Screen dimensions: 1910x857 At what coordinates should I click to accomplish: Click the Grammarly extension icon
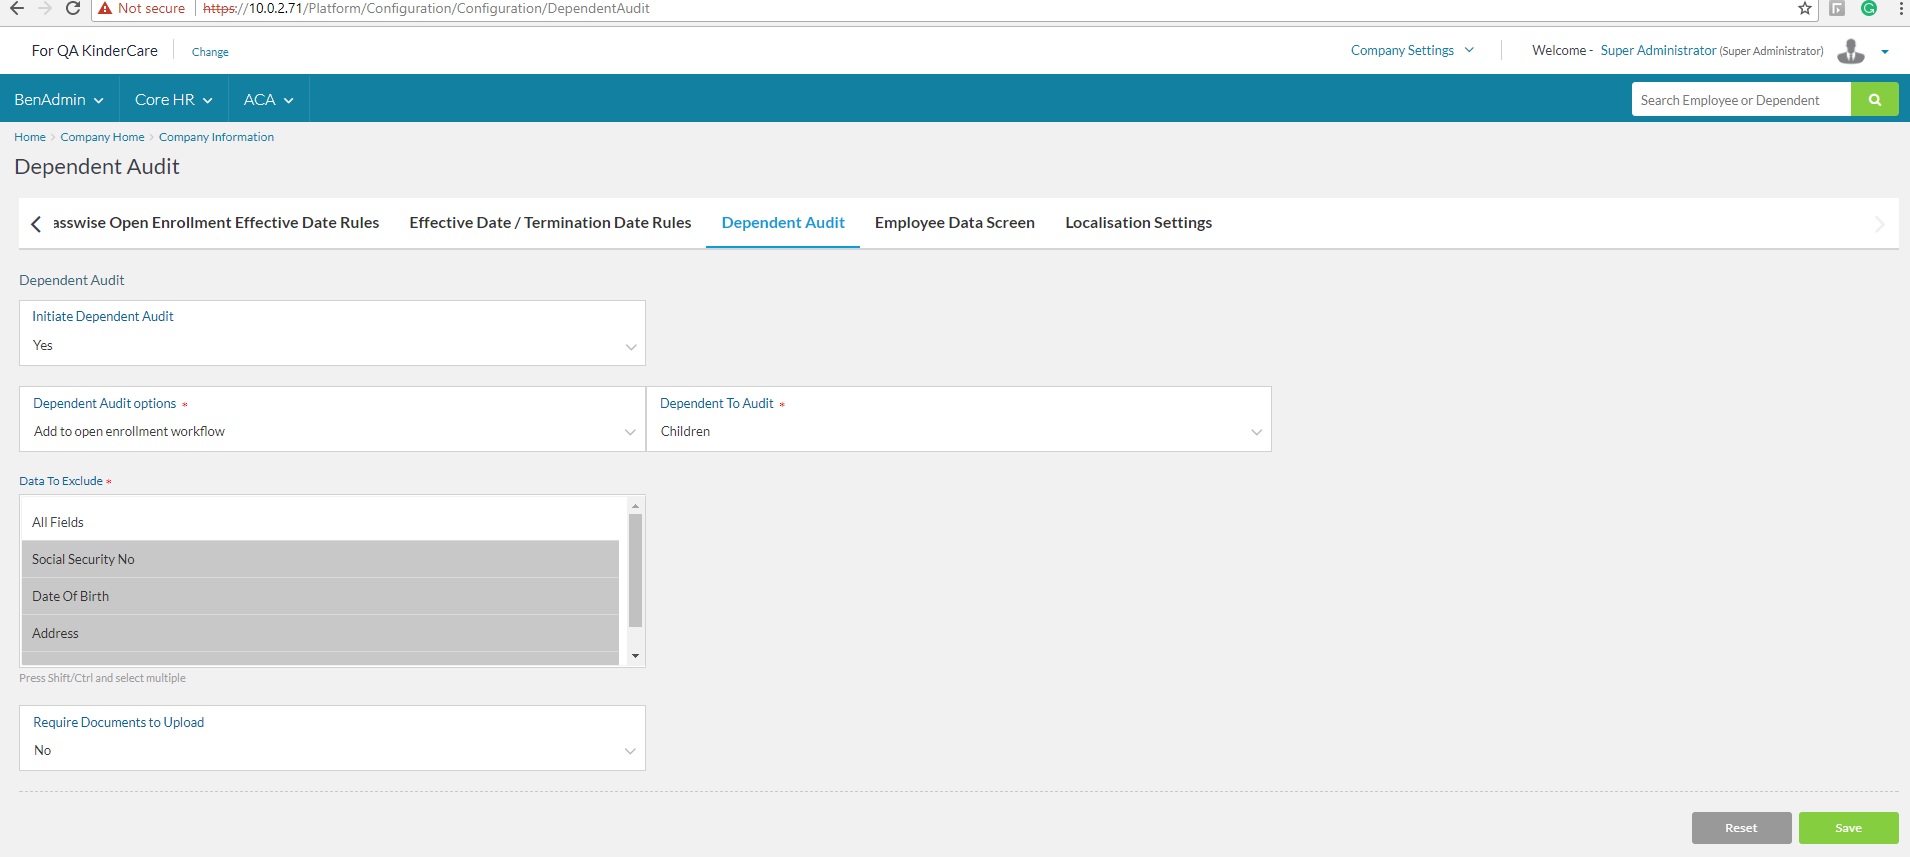(x=1869, y=9)
